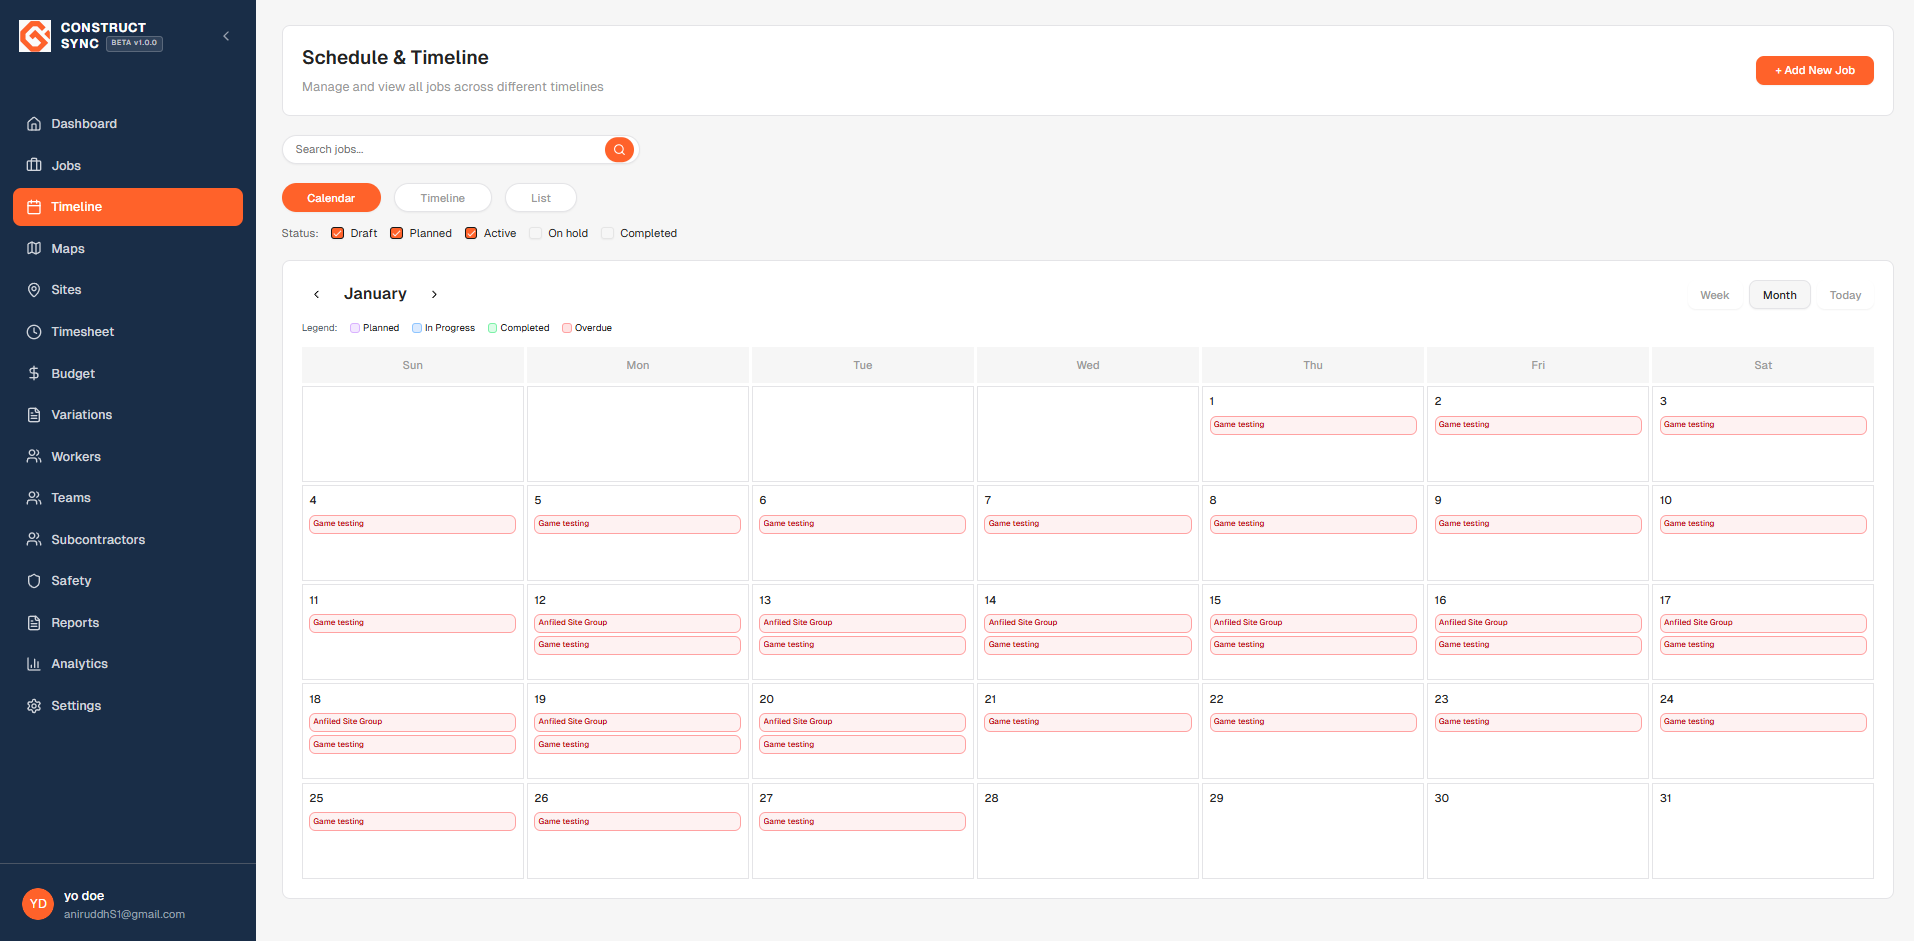Enable the On hold status filter
The image size is (1914, 941).
[536, 232]
